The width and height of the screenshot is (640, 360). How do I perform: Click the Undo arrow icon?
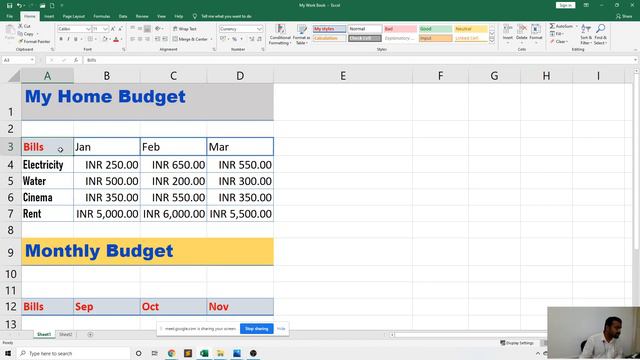(x=19, y=5)
